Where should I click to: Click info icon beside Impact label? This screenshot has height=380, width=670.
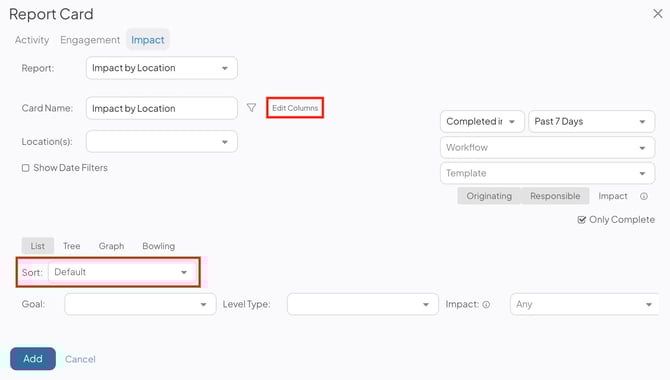click(486, 304)
